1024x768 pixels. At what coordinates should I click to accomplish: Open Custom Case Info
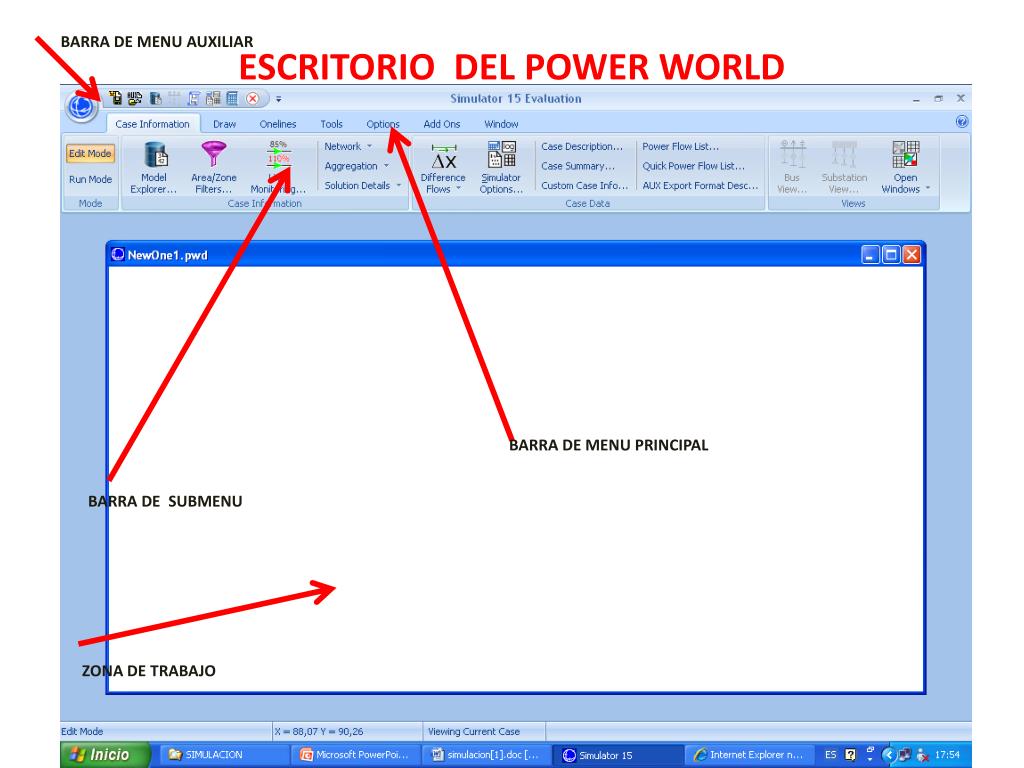584,185
